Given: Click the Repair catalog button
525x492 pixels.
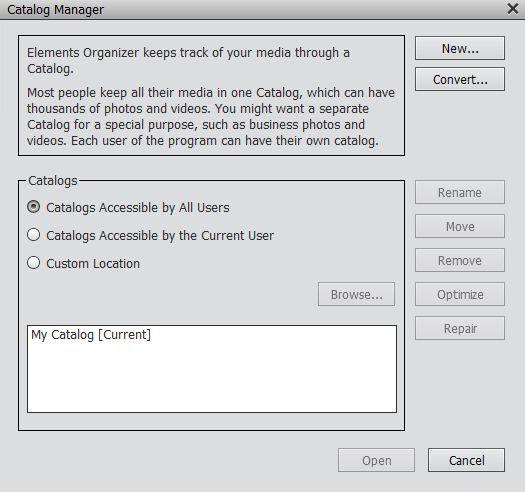Looking at the screenshot, I should coord(460,328).
